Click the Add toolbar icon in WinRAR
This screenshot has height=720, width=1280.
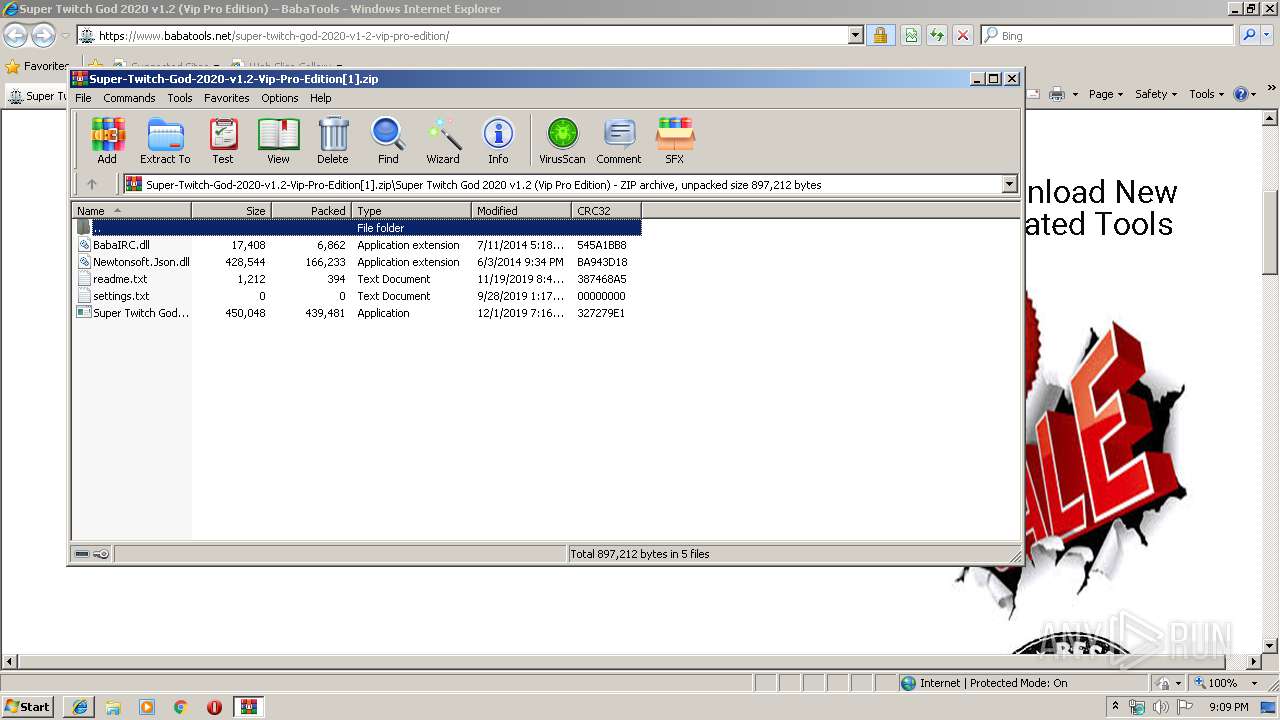(107, 140)
